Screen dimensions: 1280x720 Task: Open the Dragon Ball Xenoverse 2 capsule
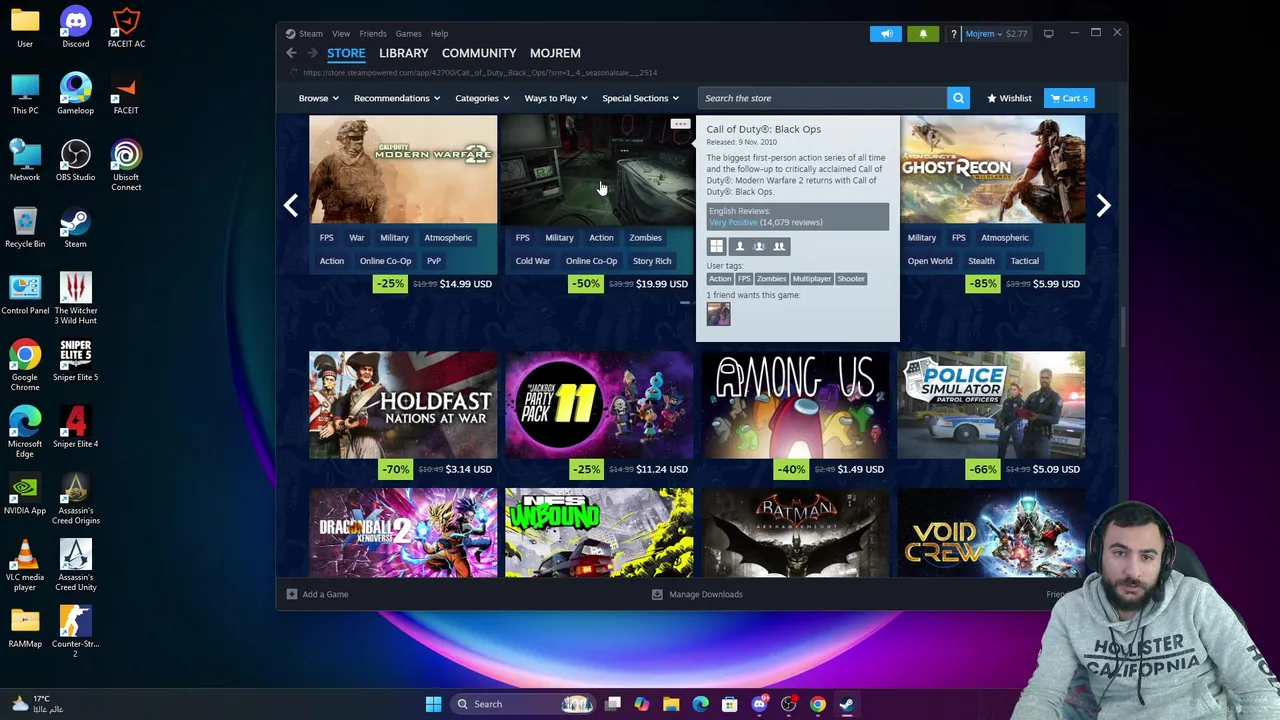pos(403,533)
